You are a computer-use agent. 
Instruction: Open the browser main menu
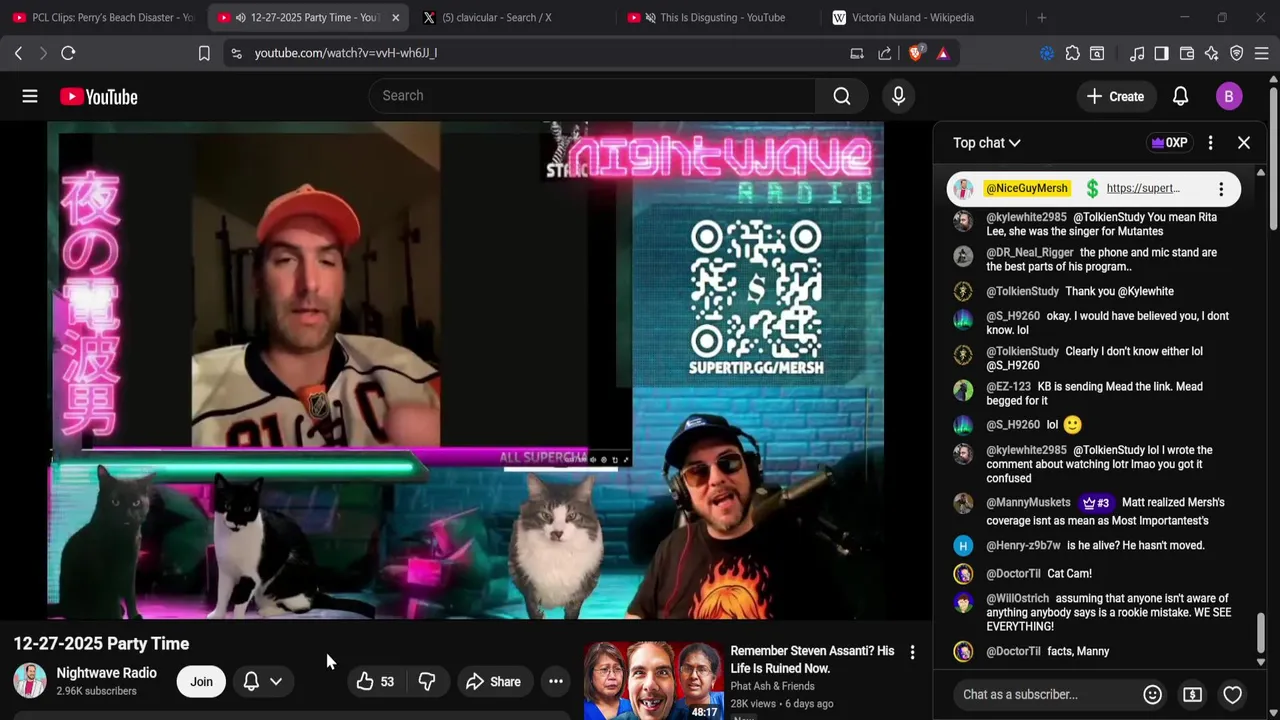coord(1261,53)
